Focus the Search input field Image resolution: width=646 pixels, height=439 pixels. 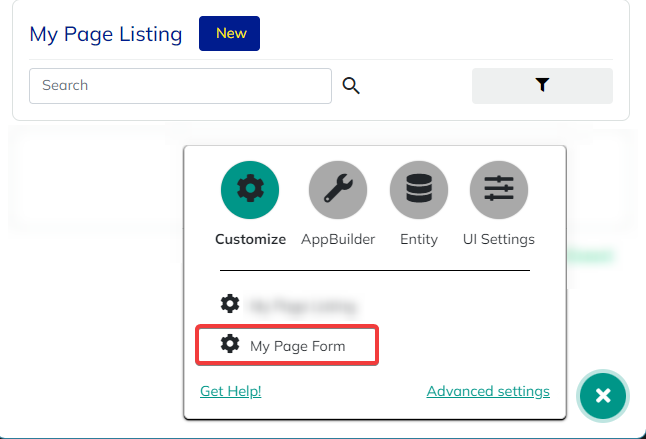point(180,86)
